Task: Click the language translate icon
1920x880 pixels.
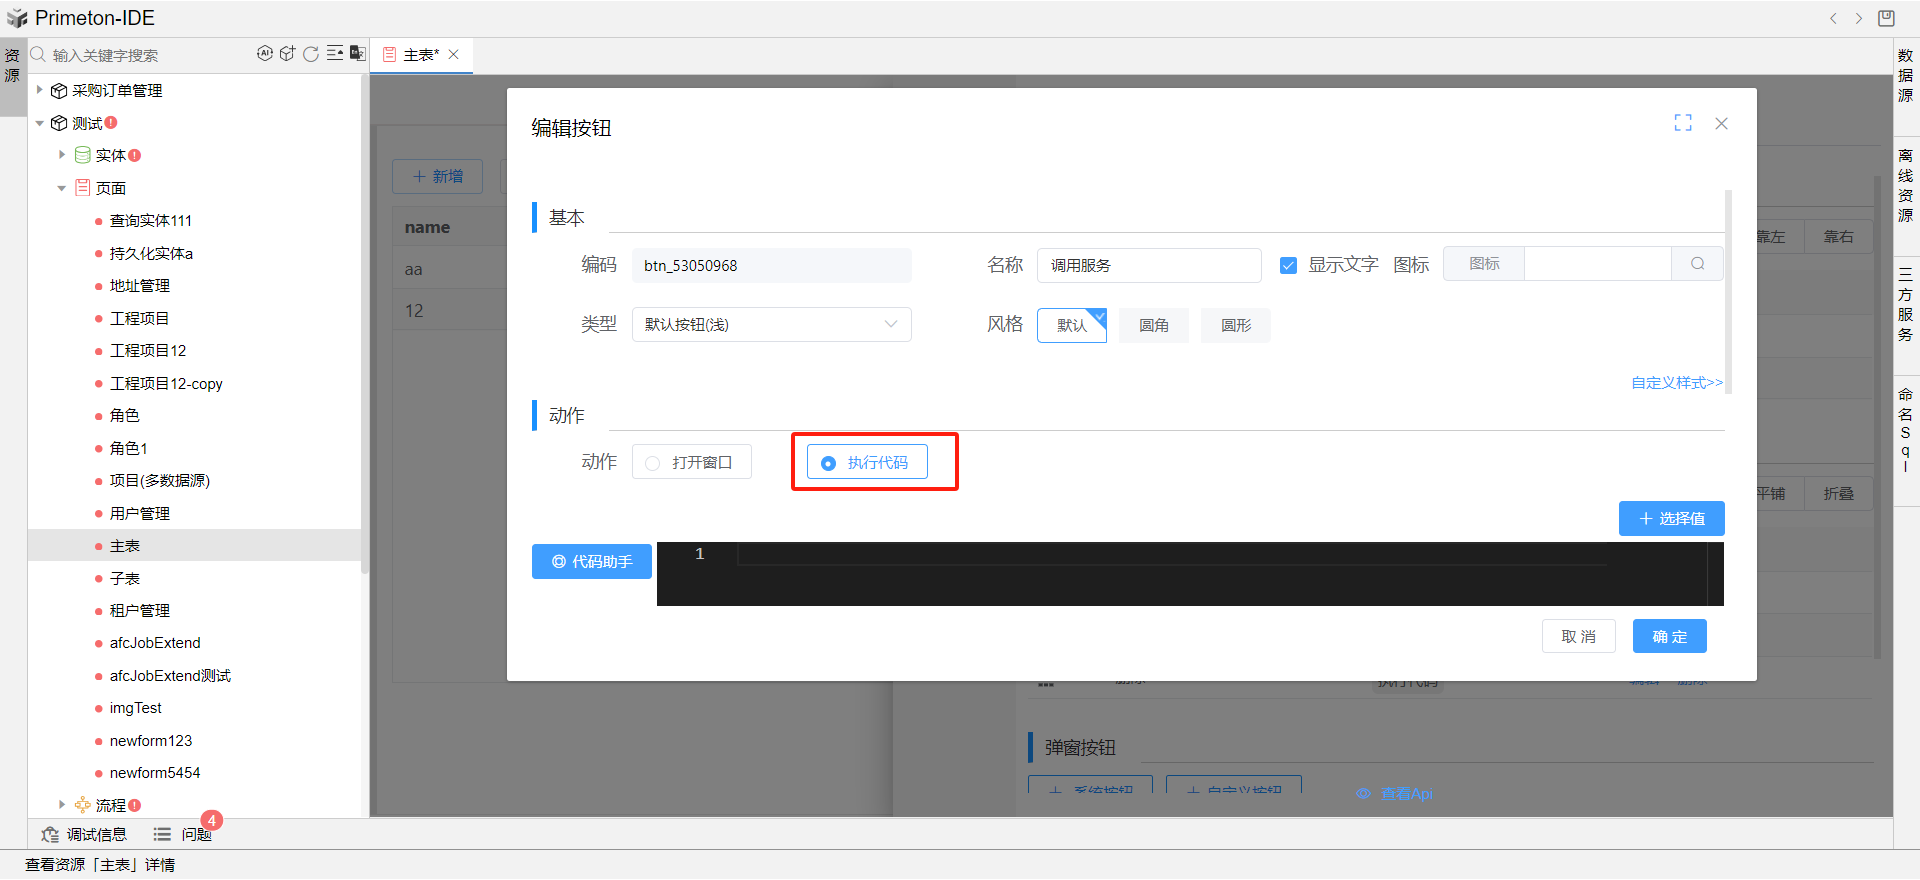Action: [357, 54]
